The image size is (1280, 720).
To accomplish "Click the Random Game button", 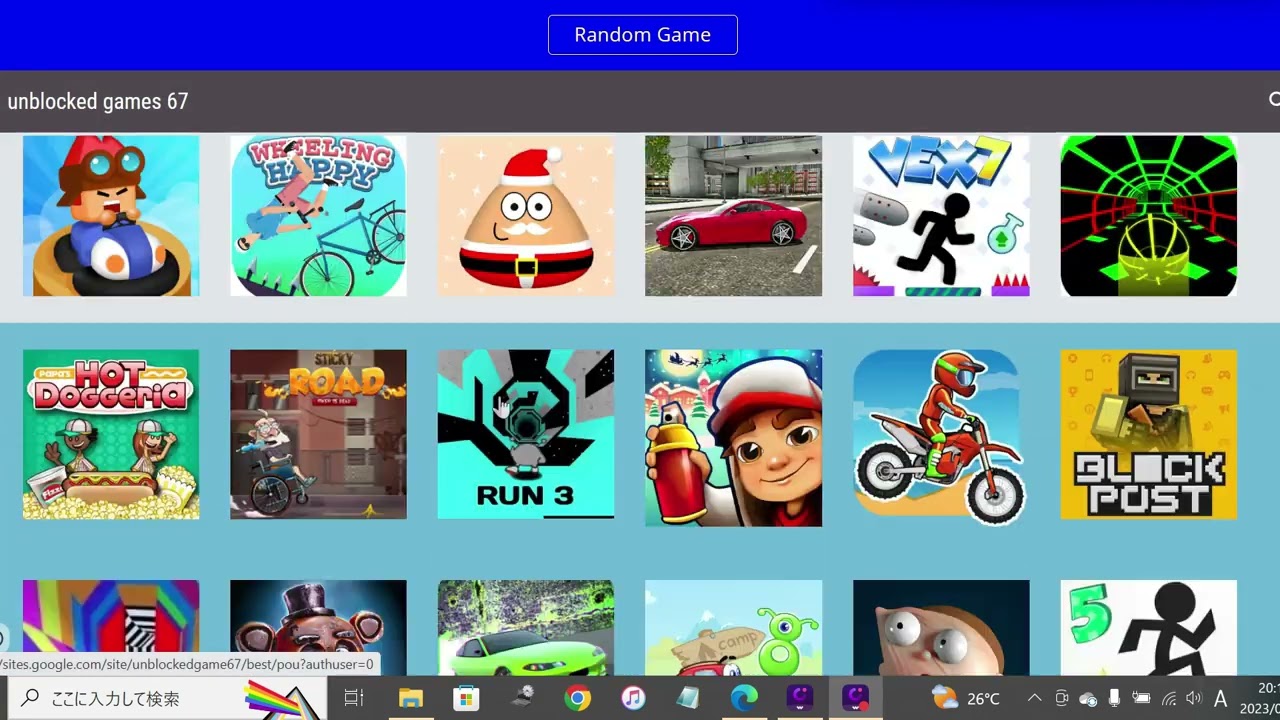I will (643, 35).
